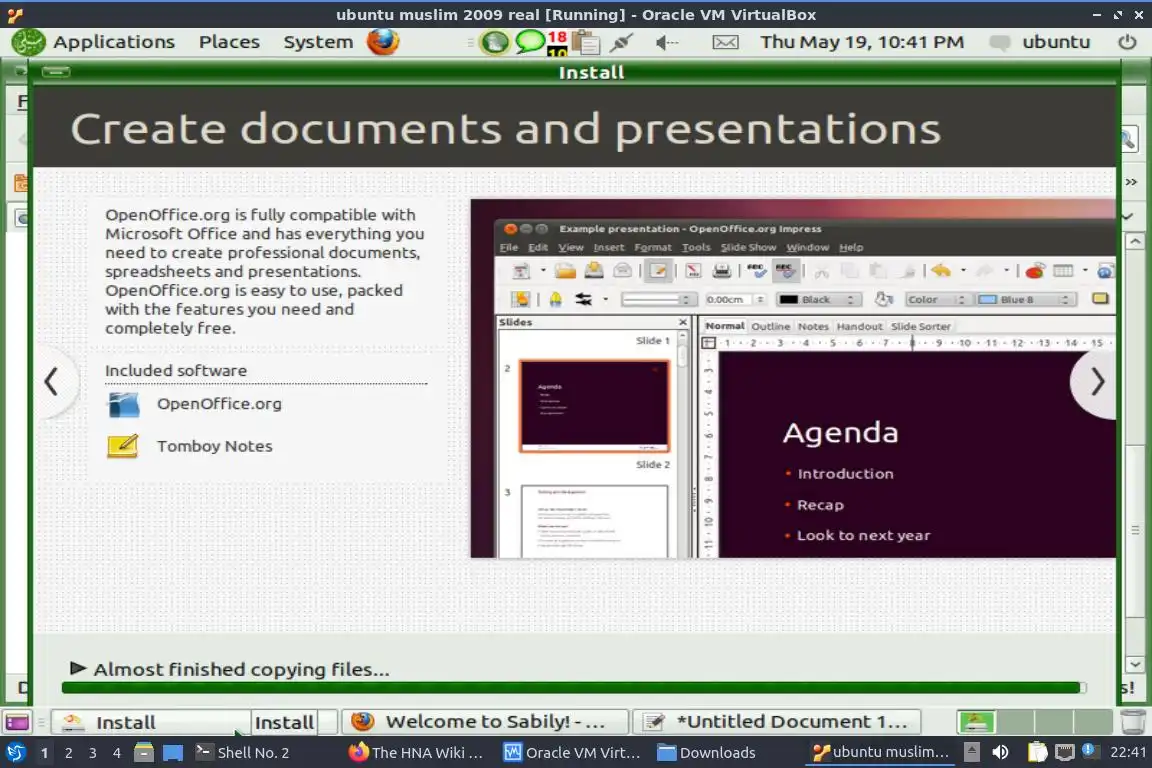Image resolution: width=1152 pixels, height=768 pixels.
Task: Click the power button in top panel
Action: (1127, 42)
